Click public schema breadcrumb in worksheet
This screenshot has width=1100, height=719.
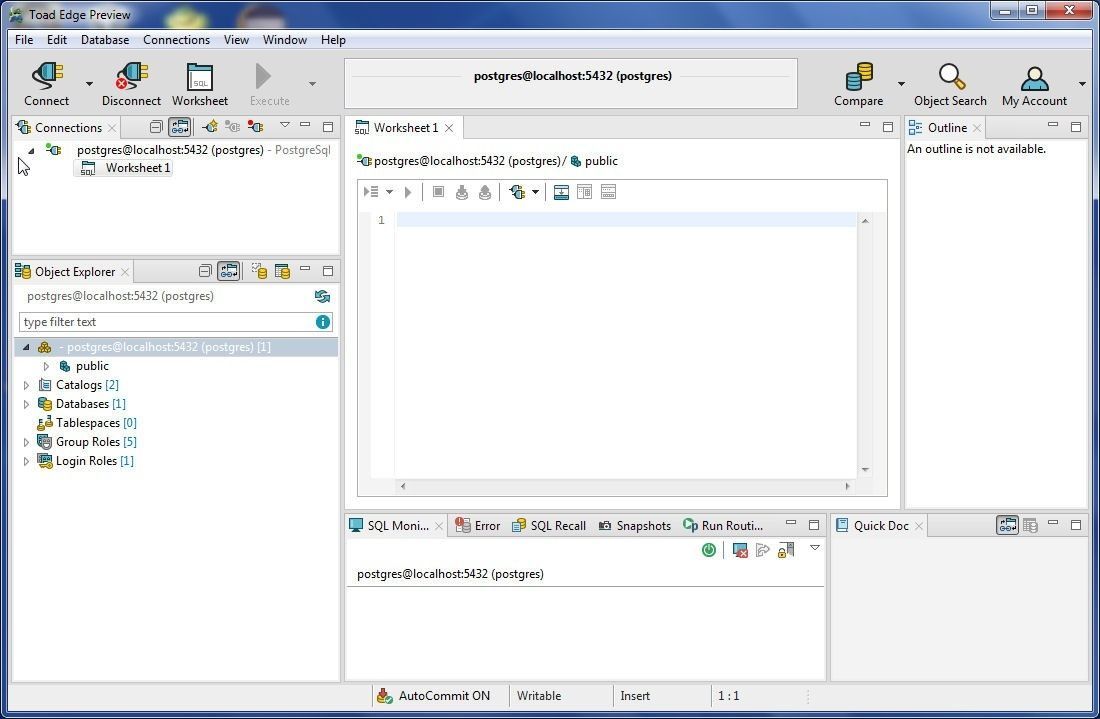click(x=594, y=161)
